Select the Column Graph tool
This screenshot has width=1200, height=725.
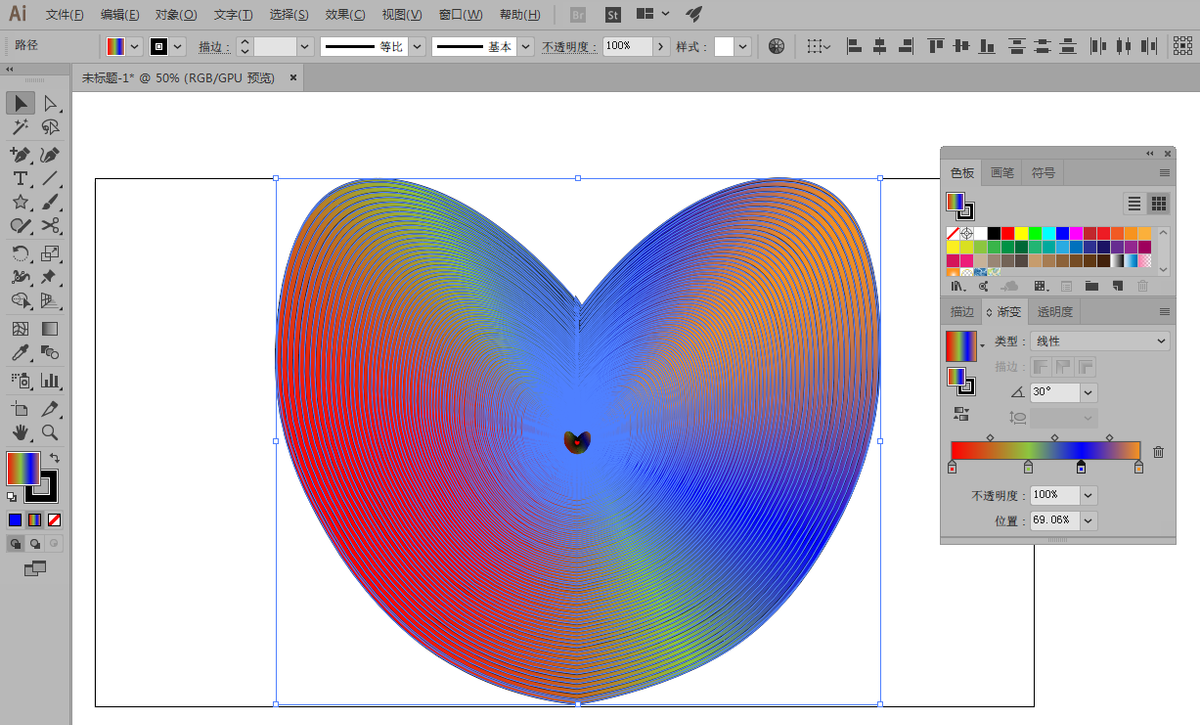click(50, 380)
